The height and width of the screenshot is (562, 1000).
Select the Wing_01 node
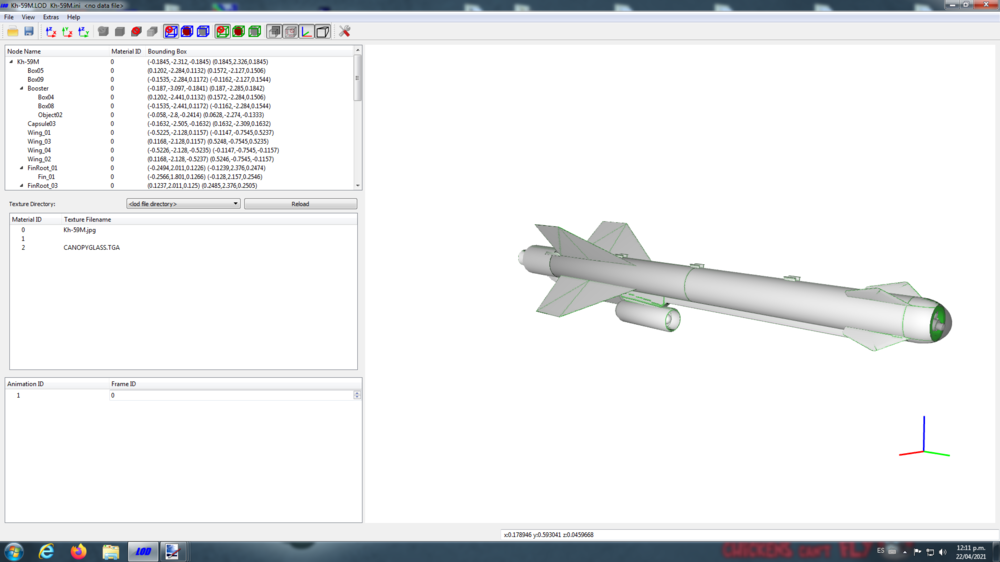coord(39,133)
